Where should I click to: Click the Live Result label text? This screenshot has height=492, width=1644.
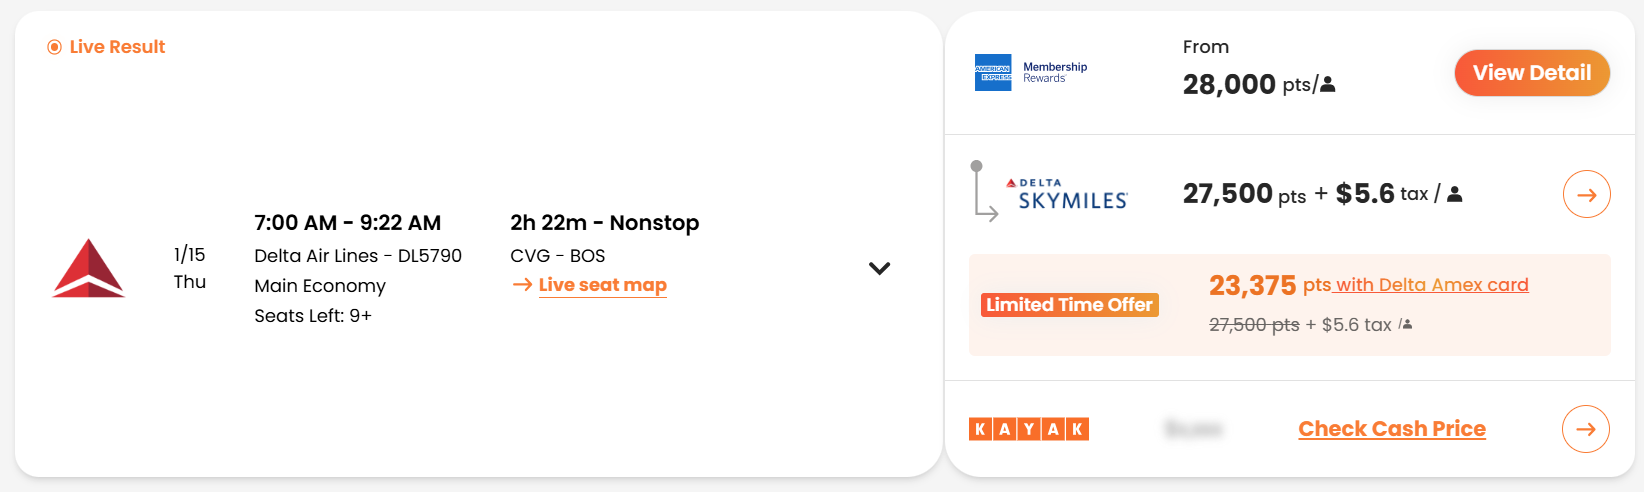117,47
